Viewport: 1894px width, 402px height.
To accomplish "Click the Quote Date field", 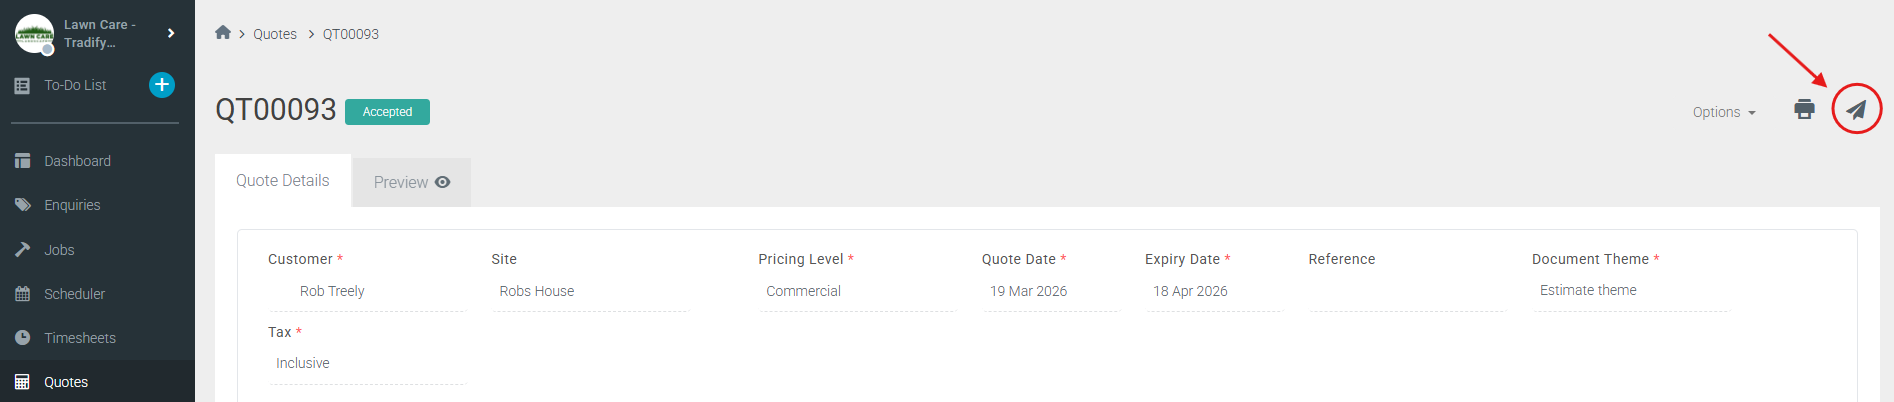I will click(1050, 291).
